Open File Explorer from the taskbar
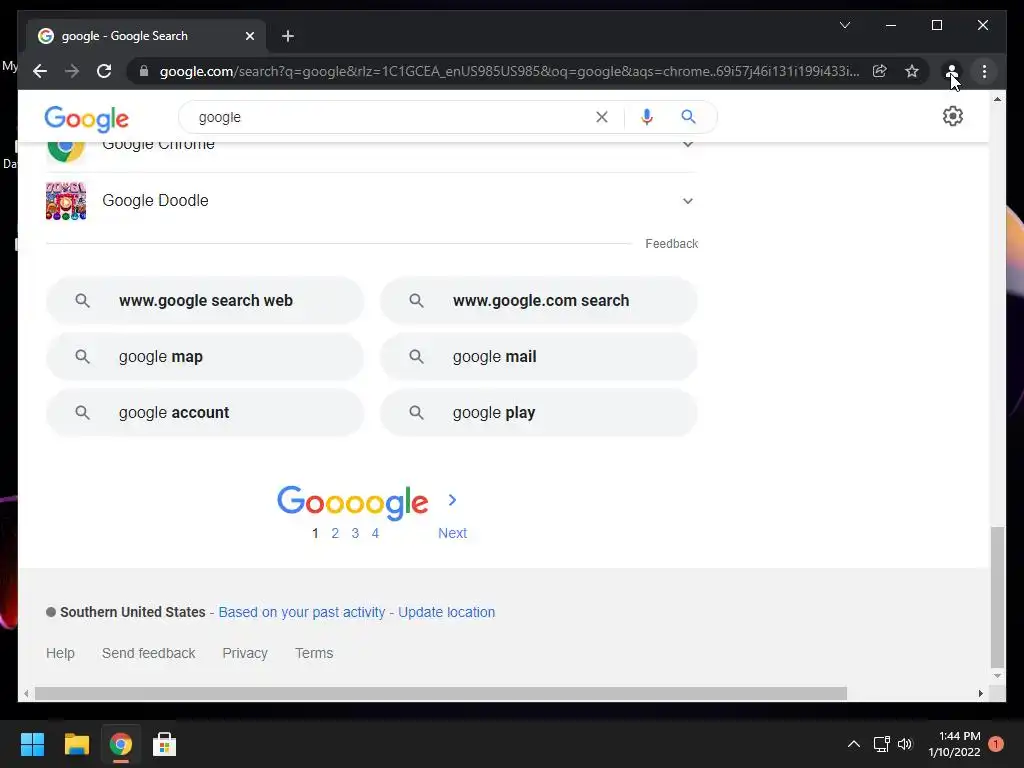Image resolution: width=1024 pixels, height=768 pixels. pos(76,744)
